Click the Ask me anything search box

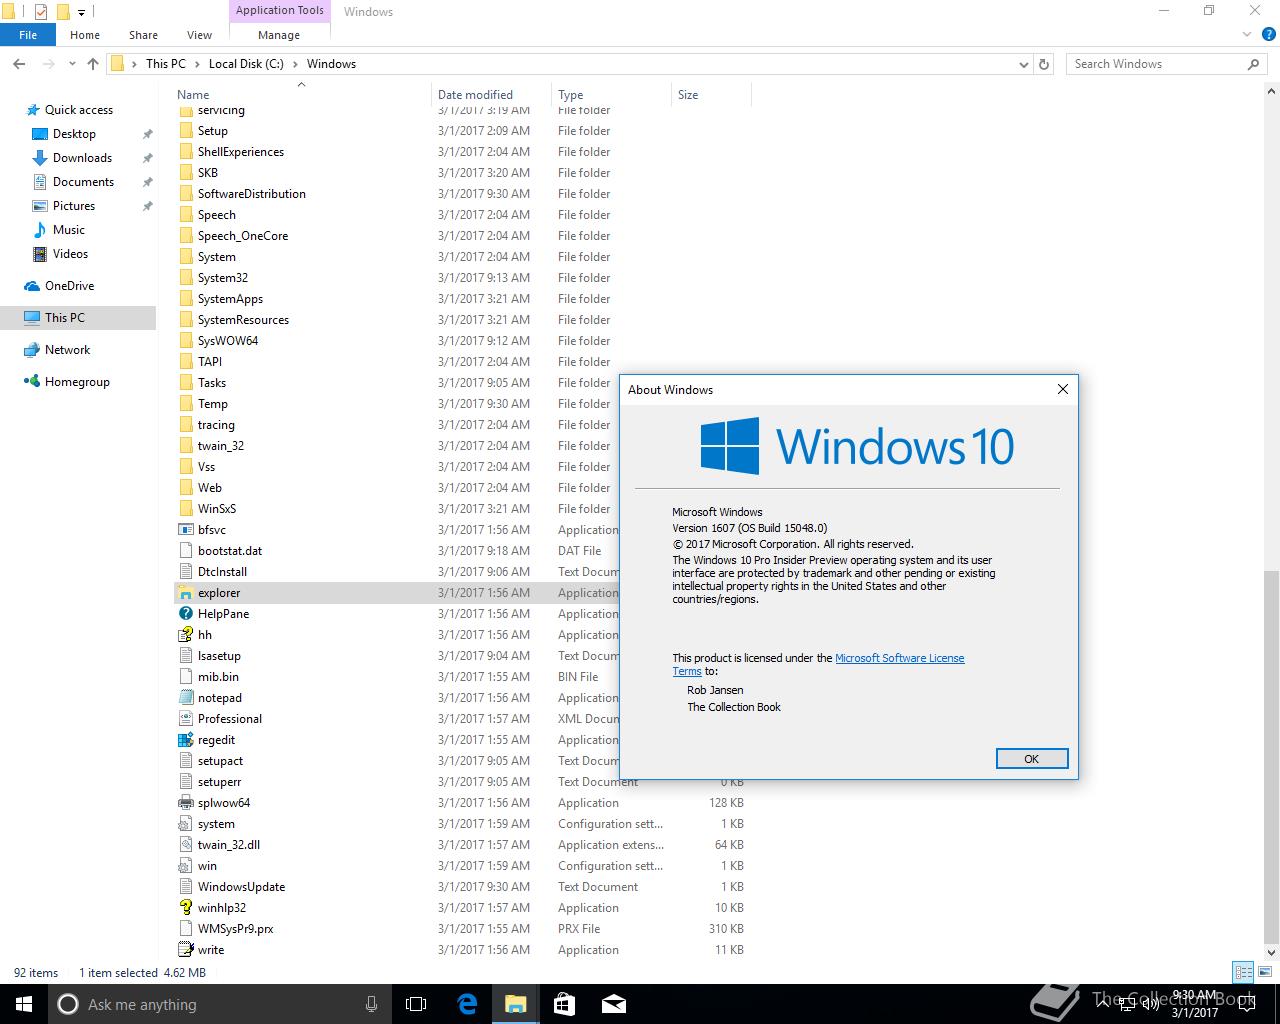[x=218, y=1004]
